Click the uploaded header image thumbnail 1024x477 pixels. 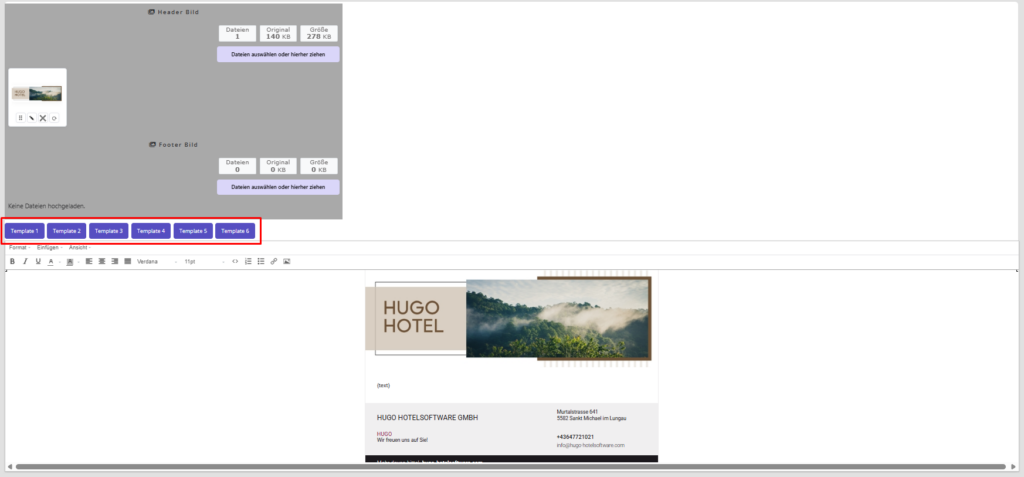coord(37,93)
